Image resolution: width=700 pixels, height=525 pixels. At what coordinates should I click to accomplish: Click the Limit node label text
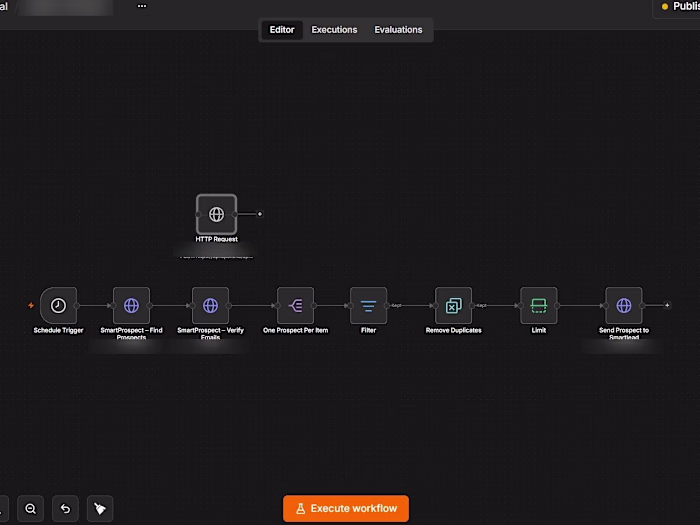(538, 330)
